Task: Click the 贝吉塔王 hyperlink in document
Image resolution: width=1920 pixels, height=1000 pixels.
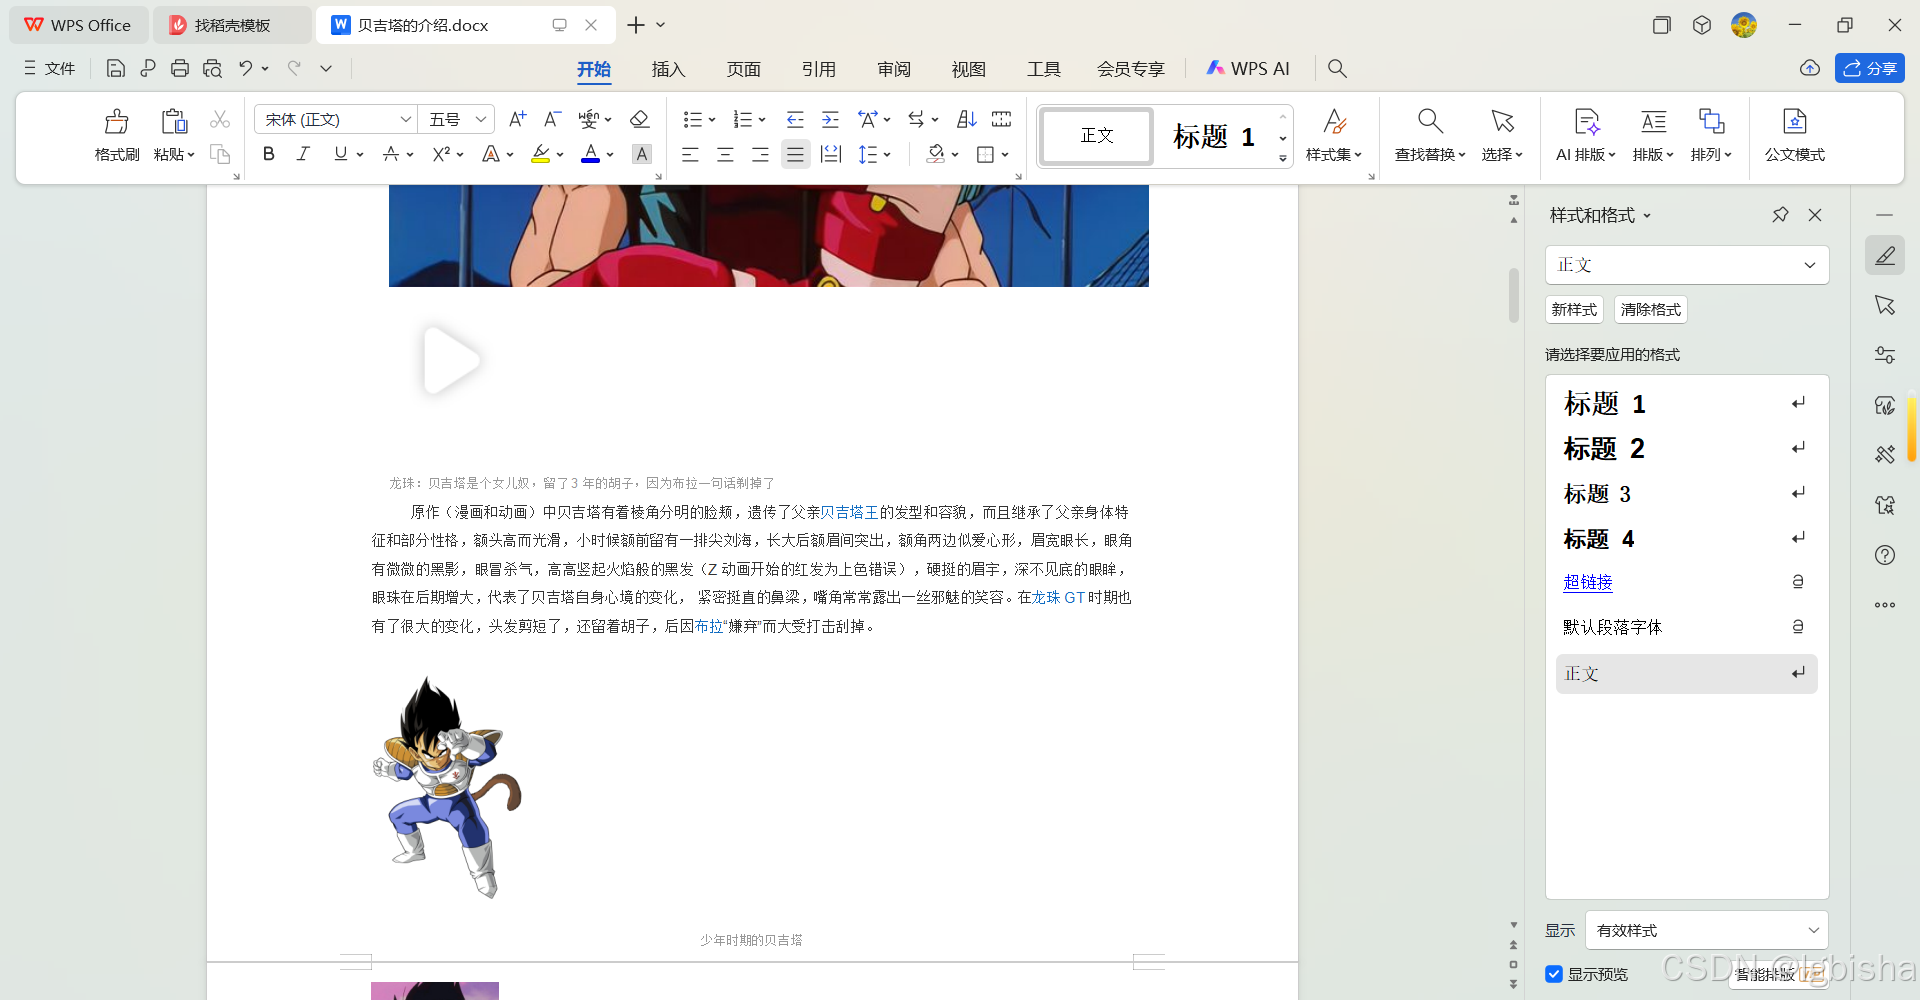Action: [849, 512]
